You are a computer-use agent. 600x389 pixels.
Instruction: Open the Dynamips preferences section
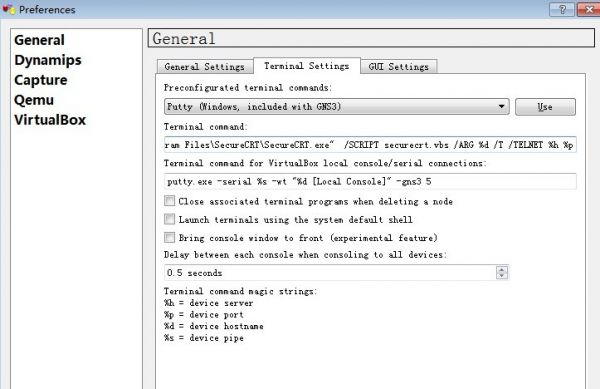tap(48, 60)
